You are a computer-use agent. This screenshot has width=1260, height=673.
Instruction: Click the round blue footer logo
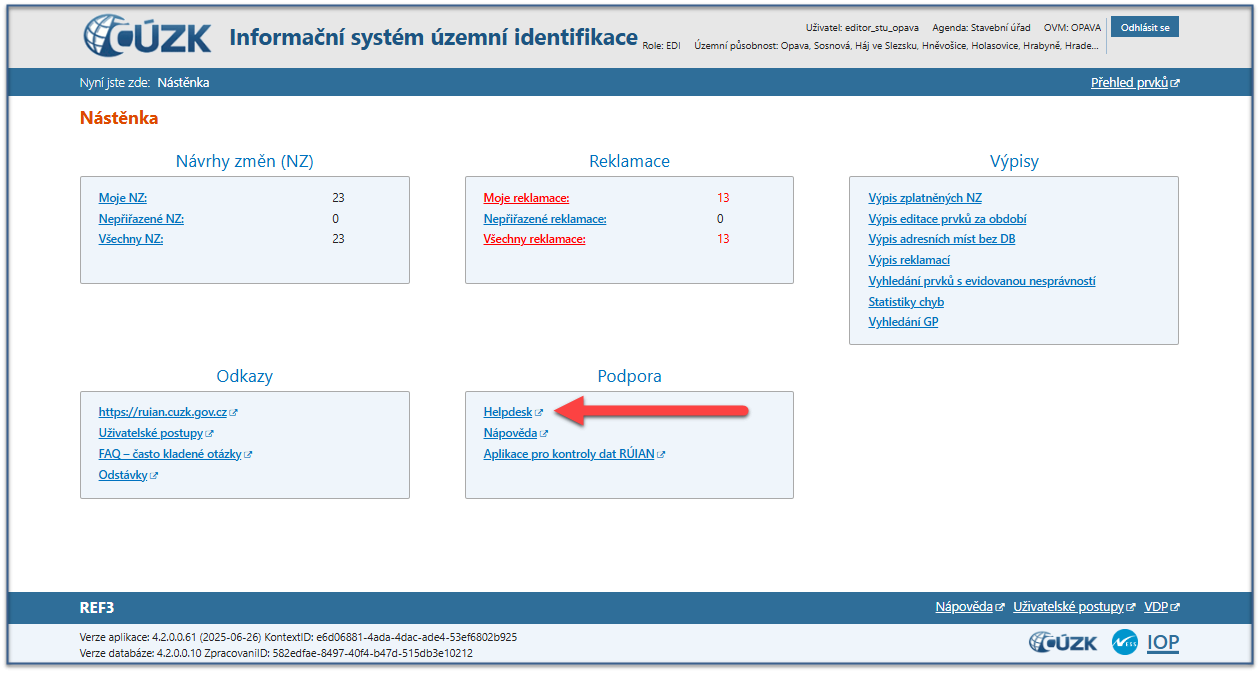point(1125,642)
